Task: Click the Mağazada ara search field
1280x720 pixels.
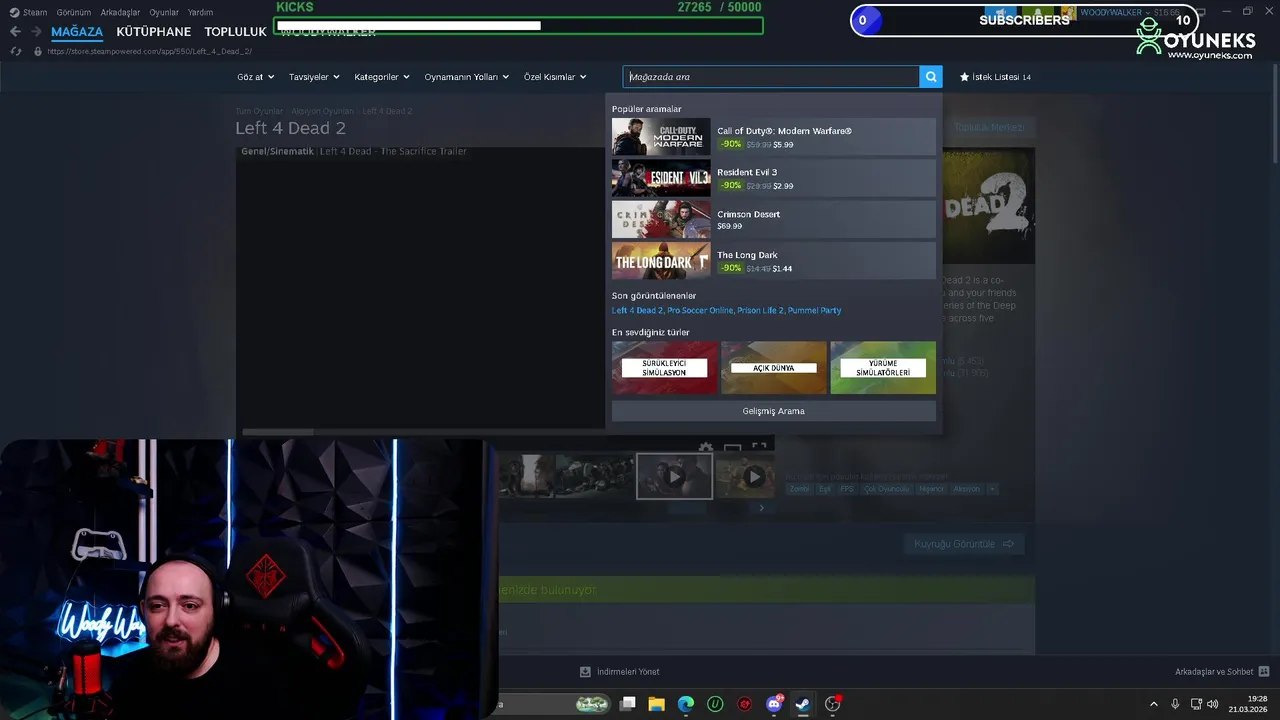Action: 771,77
